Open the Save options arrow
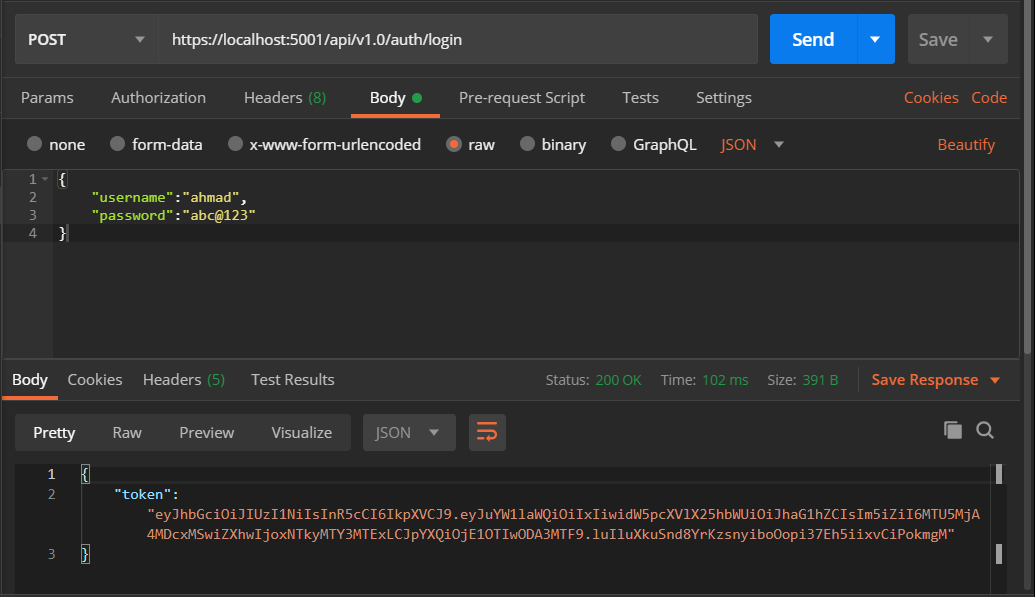 coord(988,40)
